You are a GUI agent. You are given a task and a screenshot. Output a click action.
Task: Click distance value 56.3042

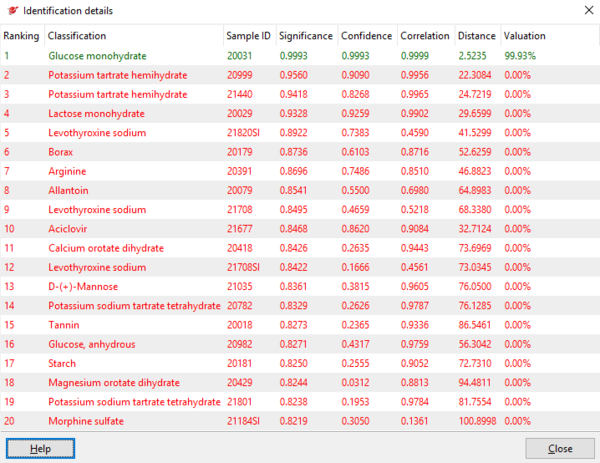[475, 344]
